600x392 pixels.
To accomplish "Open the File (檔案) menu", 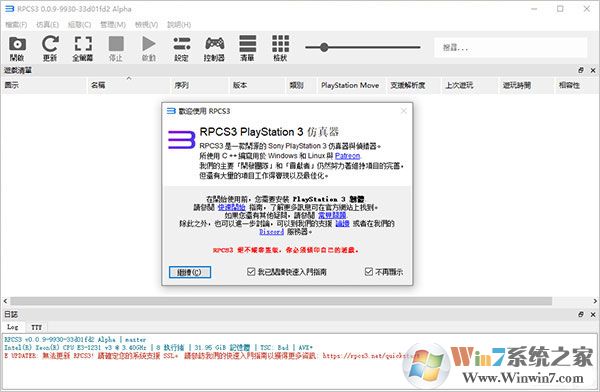I will pos(16,24).
